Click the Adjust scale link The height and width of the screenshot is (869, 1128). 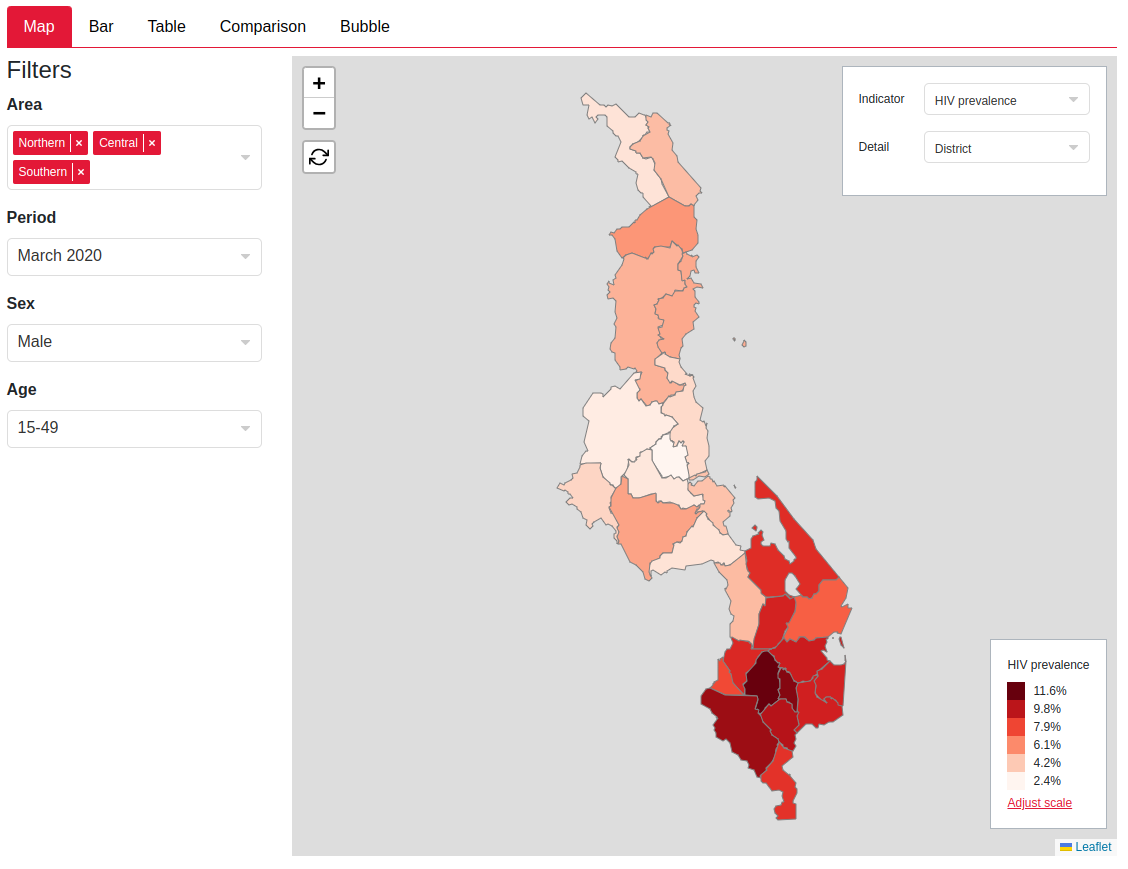pyautogui.click(x=1040, y=803)
